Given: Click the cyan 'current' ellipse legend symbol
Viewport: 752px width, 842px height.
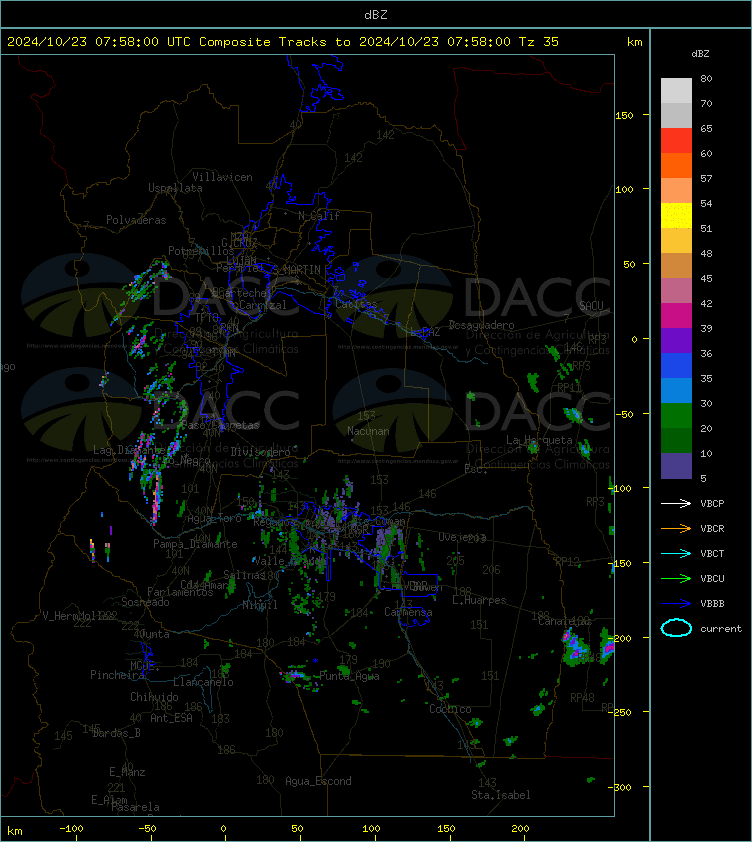Looking at the screenshot, I should click(676, 628).
